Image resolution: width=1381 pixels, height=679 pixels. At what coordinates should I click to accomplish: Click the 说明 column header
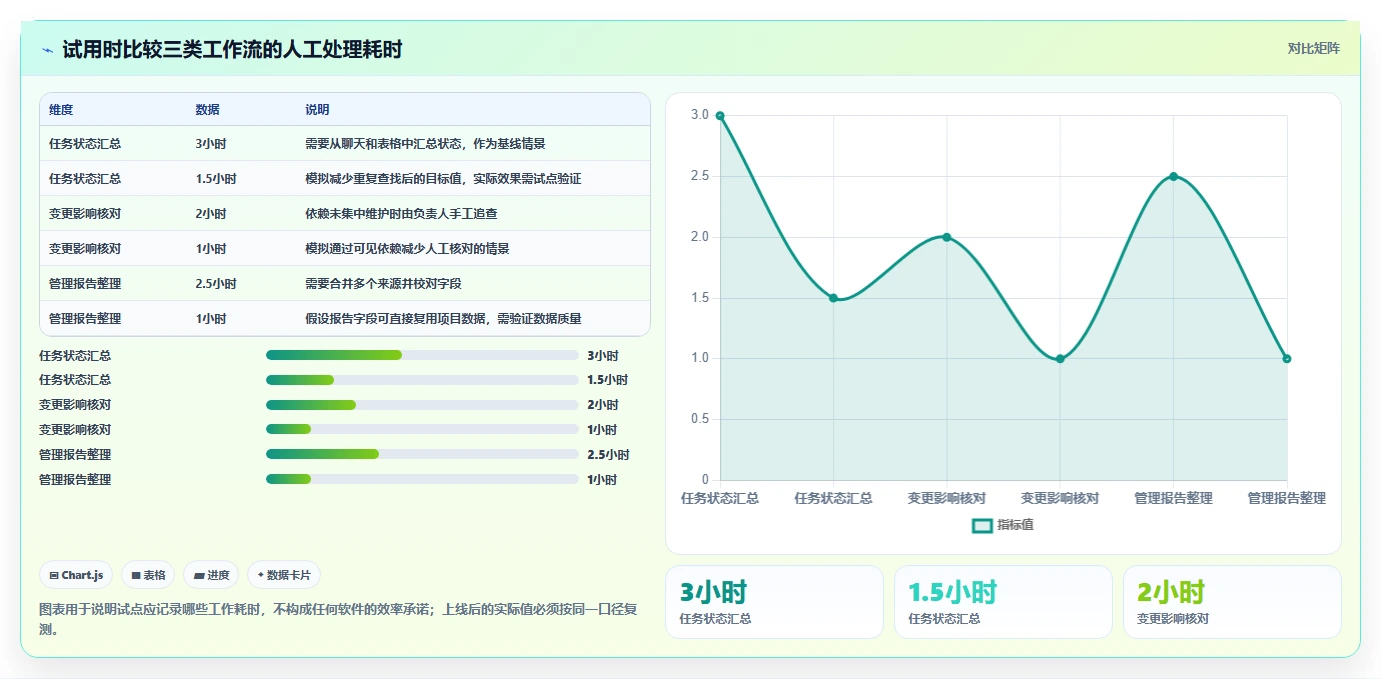317,110
